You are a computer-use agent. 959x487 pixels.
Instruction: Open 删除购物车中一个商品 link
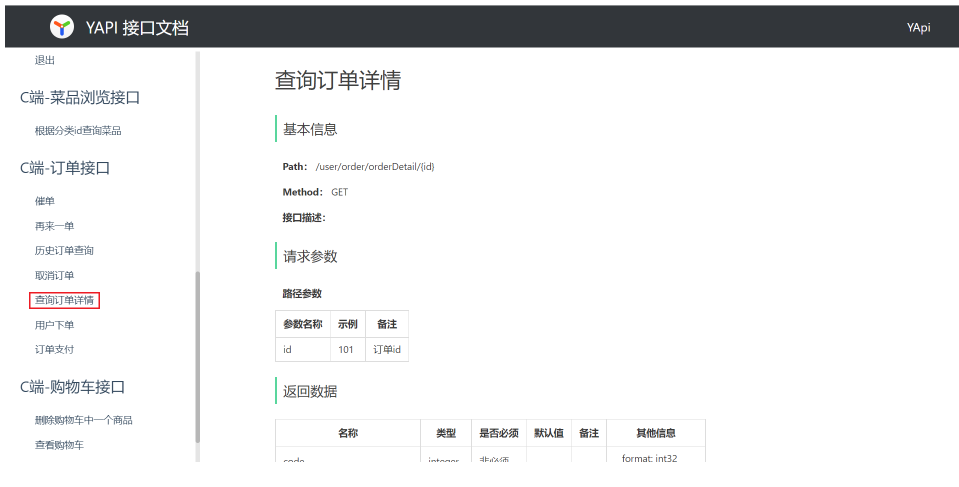coord(84,420)
